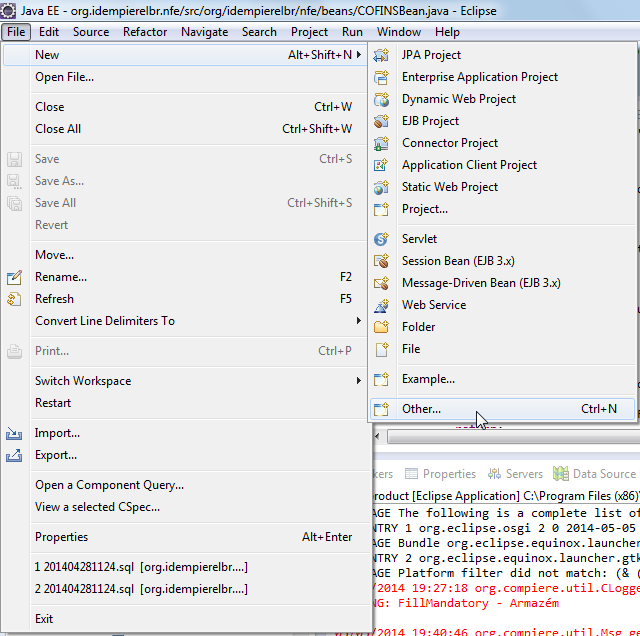Expand Convert Line Delimiters To submenu
640x636 pixels.
tap(358, 321)
